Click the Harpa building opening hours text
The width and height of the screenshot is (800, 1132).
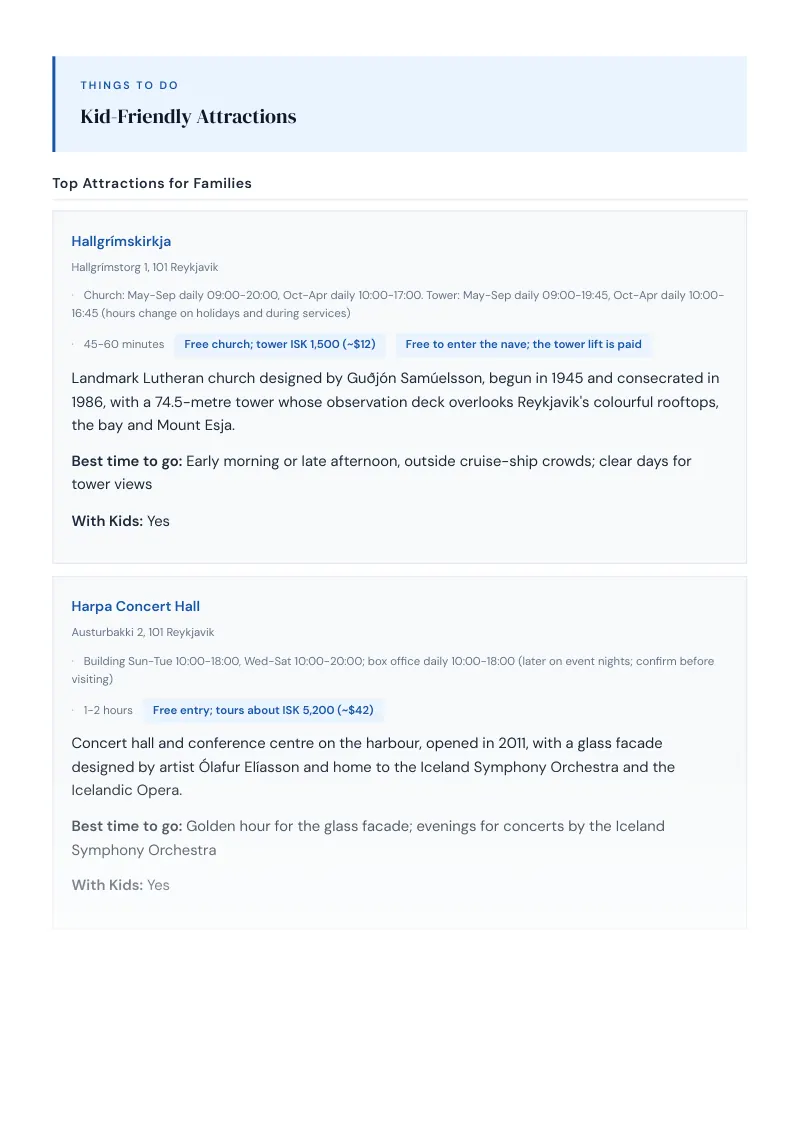tap(394, 670)
